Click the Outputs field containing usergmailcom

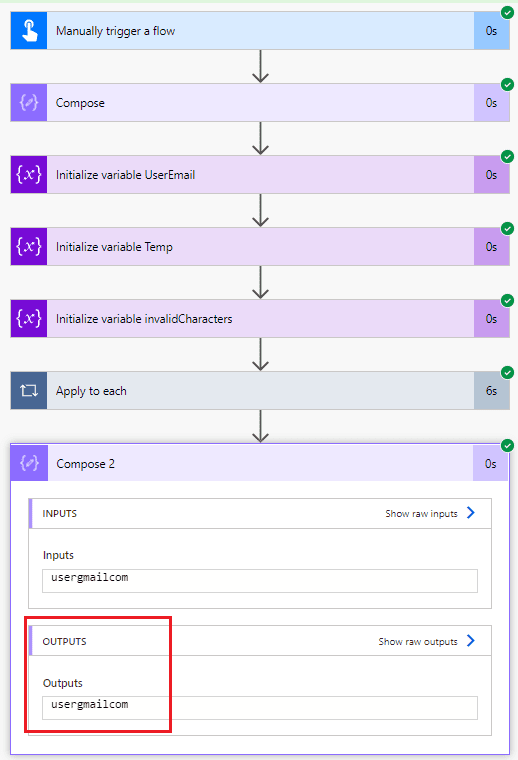pos(260,708)
